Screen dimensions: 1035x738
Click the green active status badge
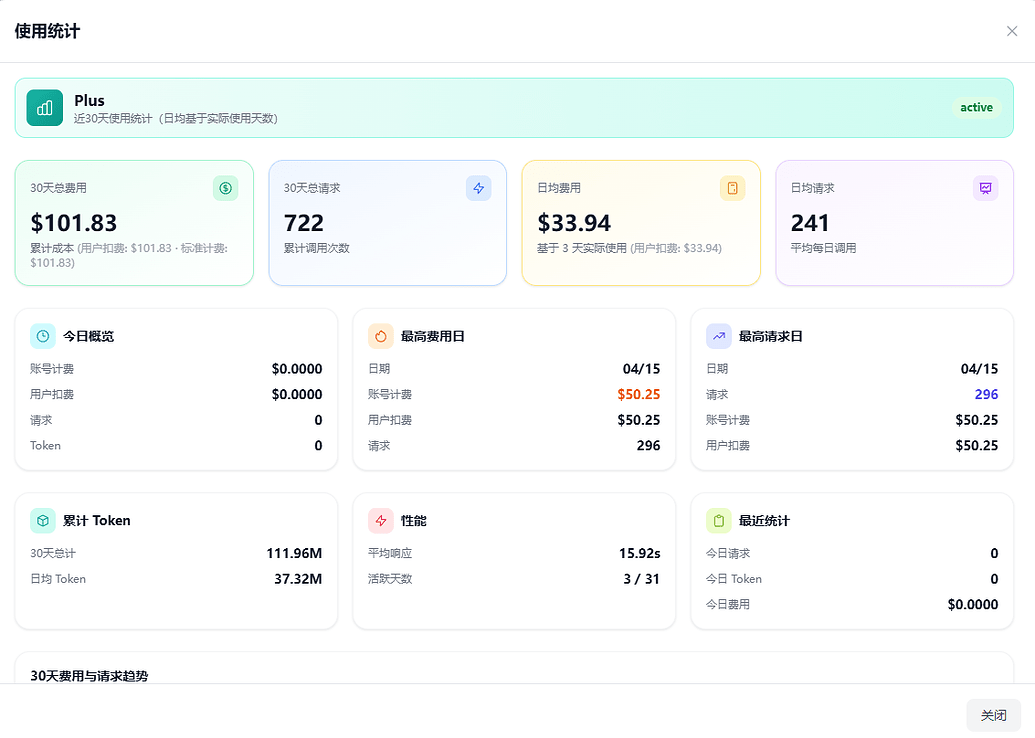976,108
